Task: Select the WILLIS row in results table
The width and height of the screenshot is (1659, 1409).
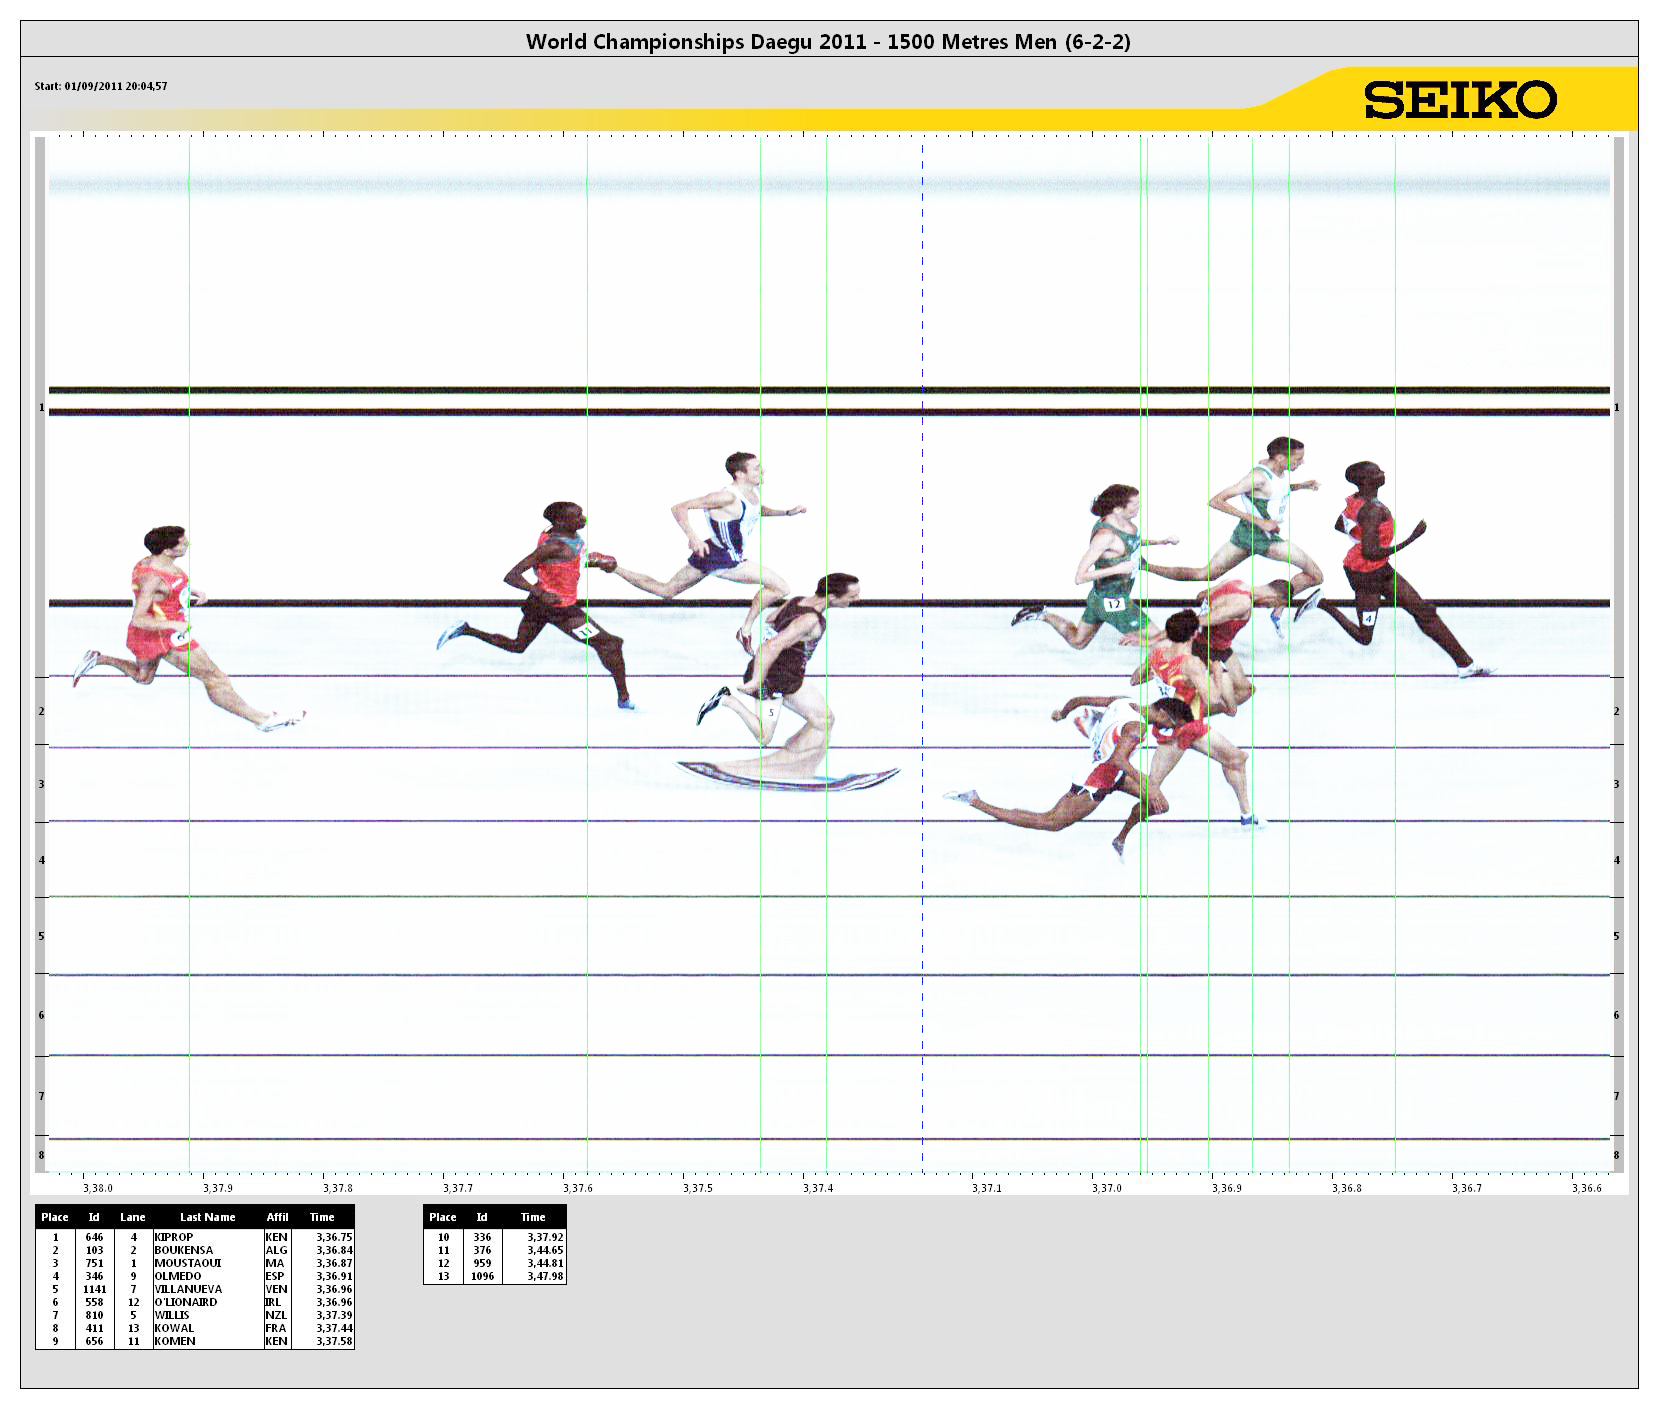Action: (x=195, y=1315)
